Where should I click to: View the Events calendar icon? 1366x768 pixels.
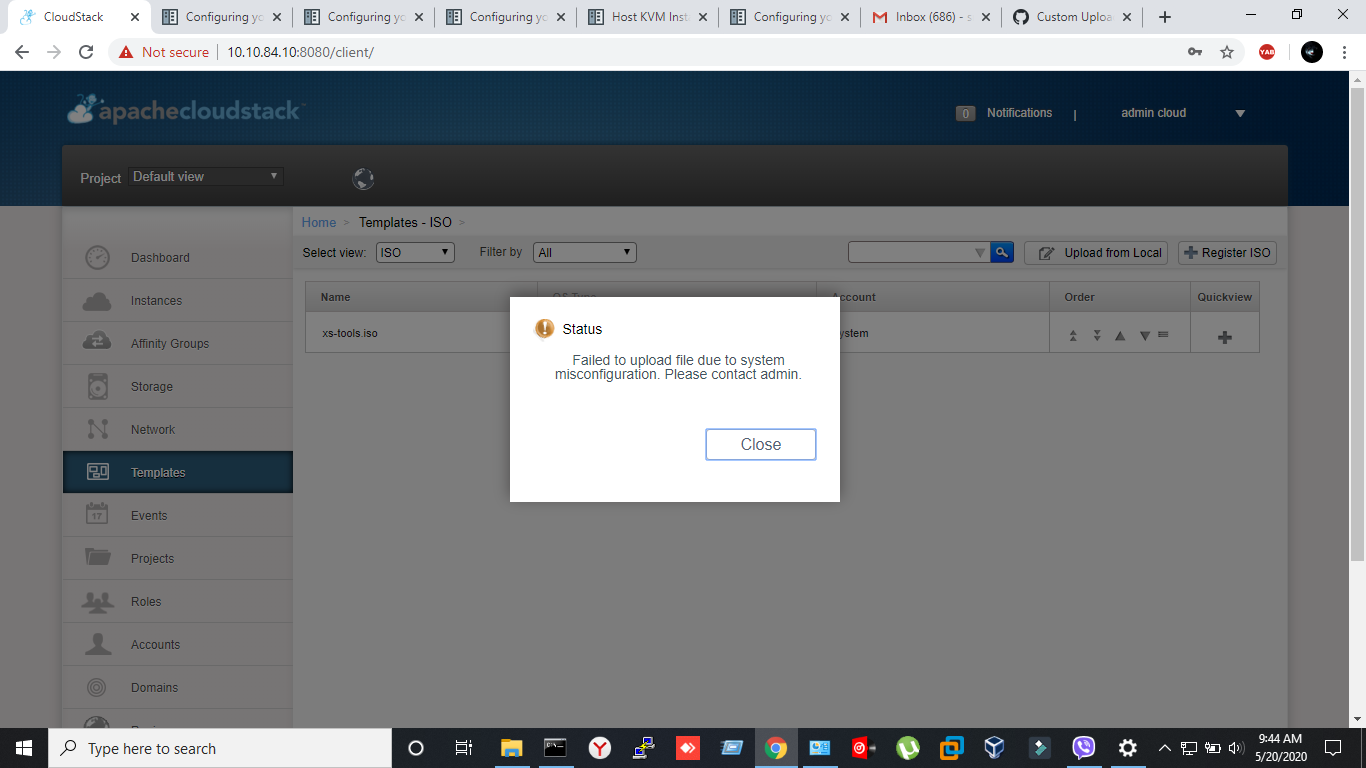[x=97, y=515]
